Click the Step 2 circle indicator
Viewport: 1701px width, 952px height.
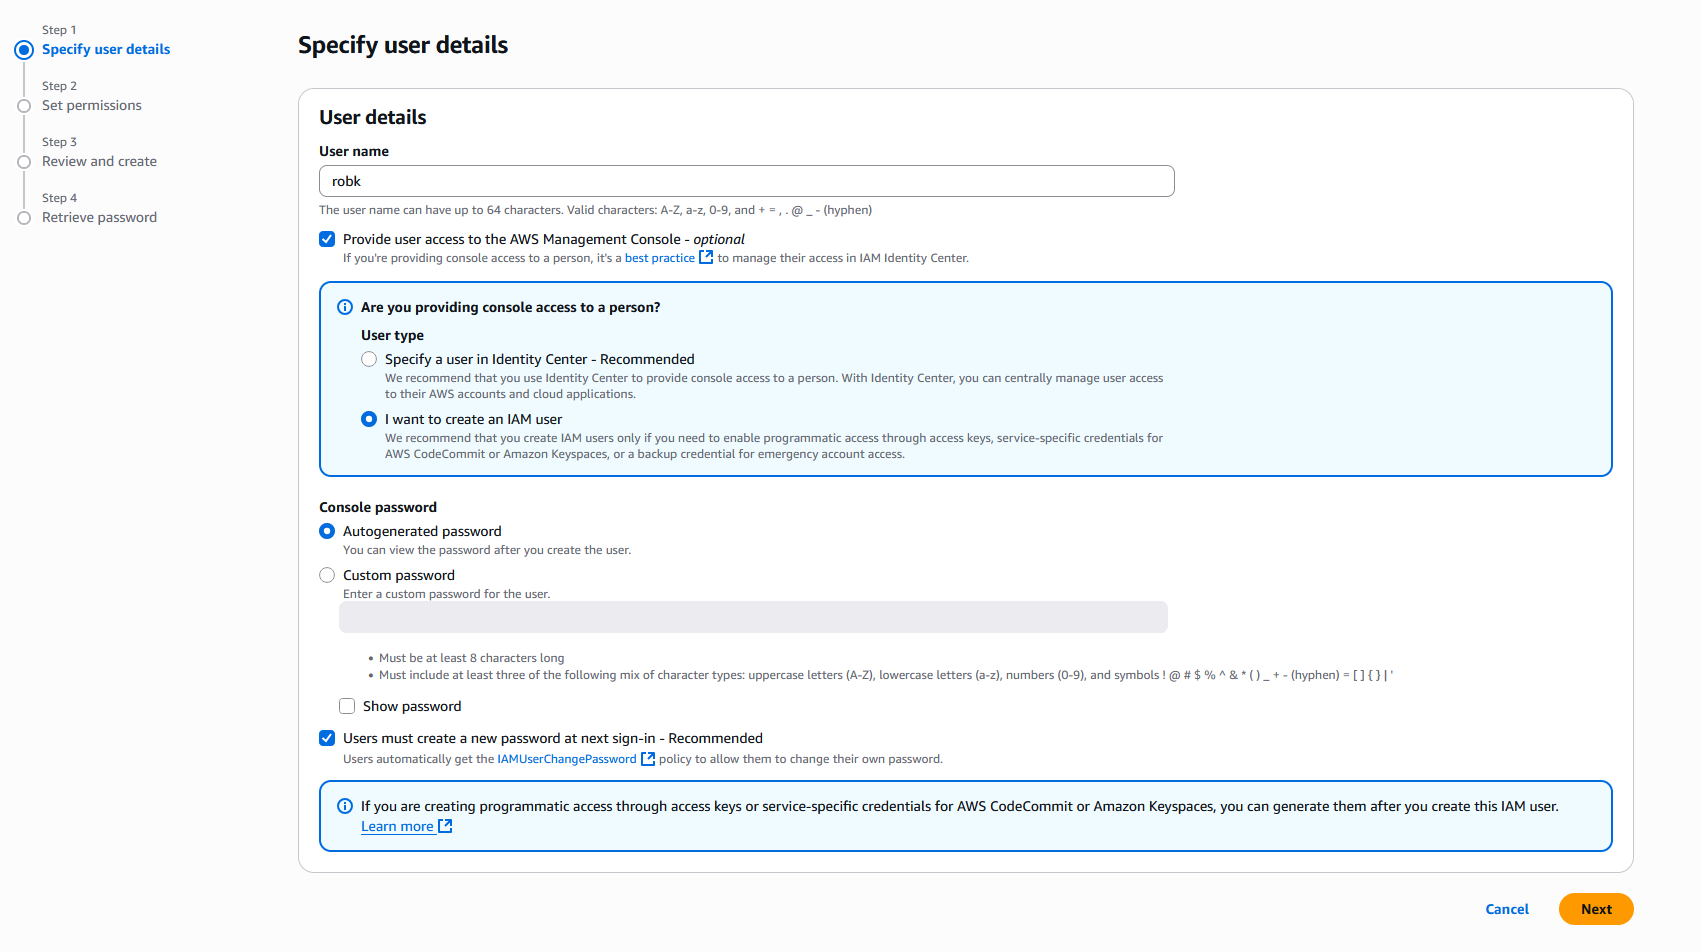[24, 106]
